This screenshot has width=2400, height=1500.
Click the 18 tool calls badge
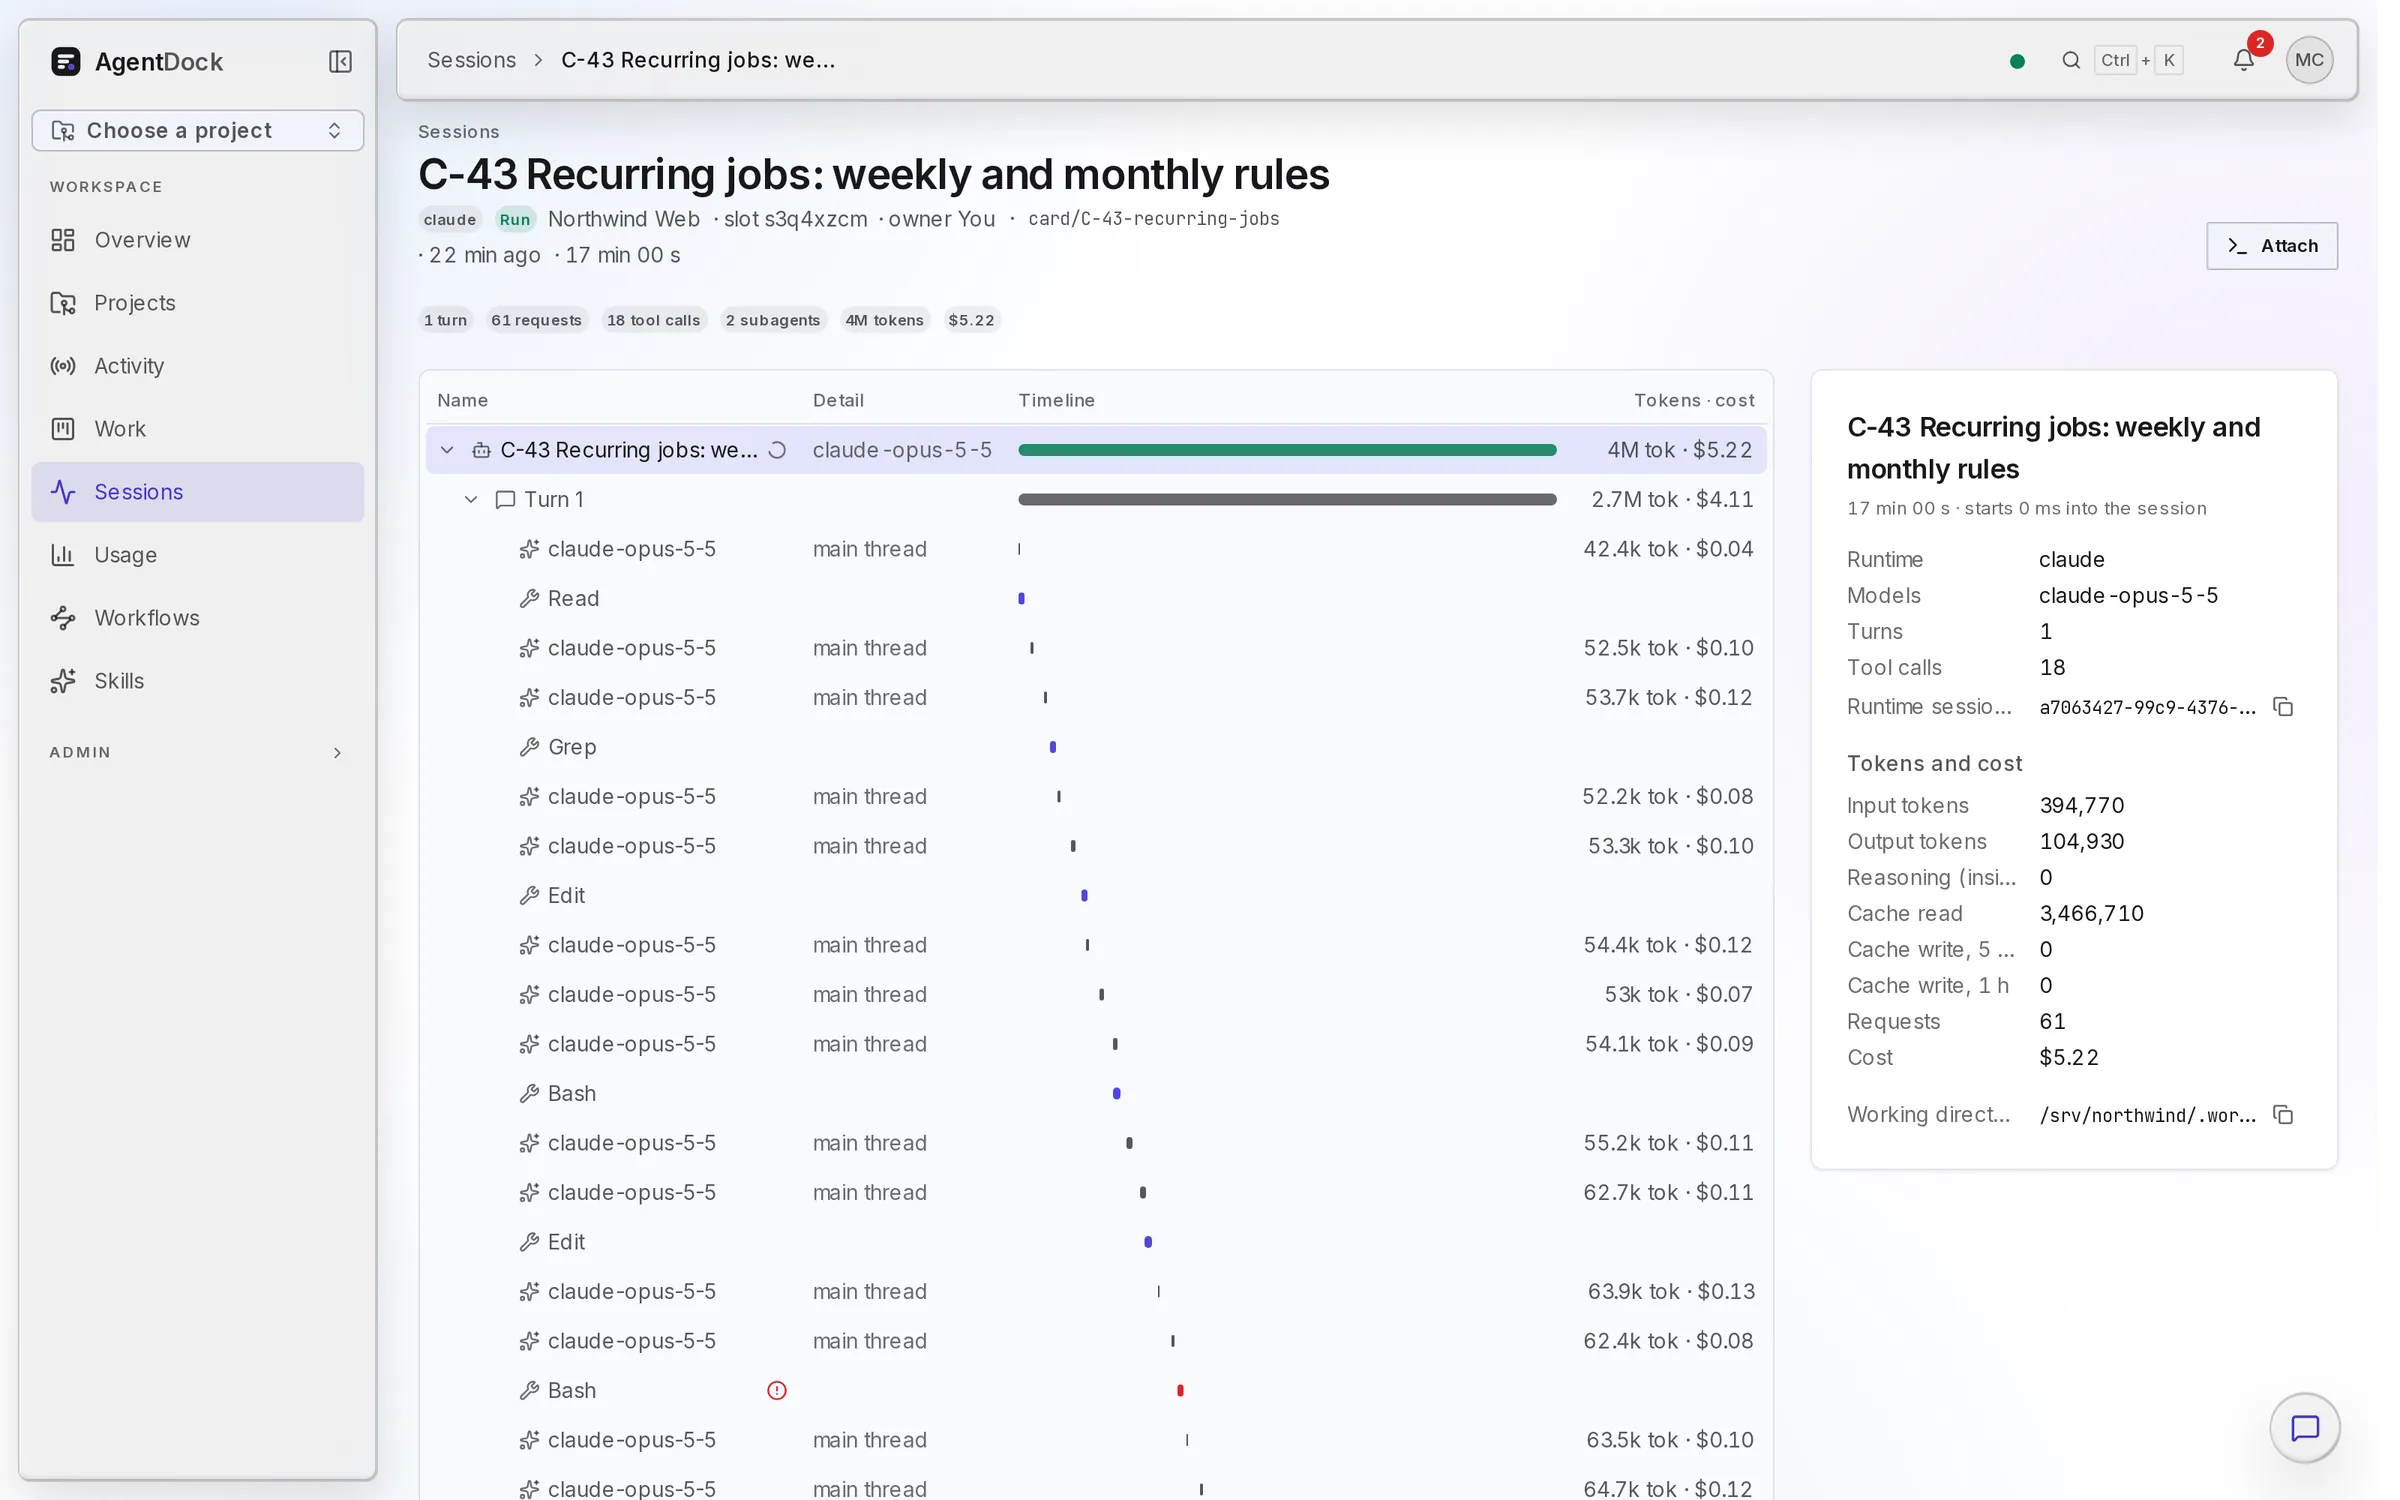coord(653,320)
